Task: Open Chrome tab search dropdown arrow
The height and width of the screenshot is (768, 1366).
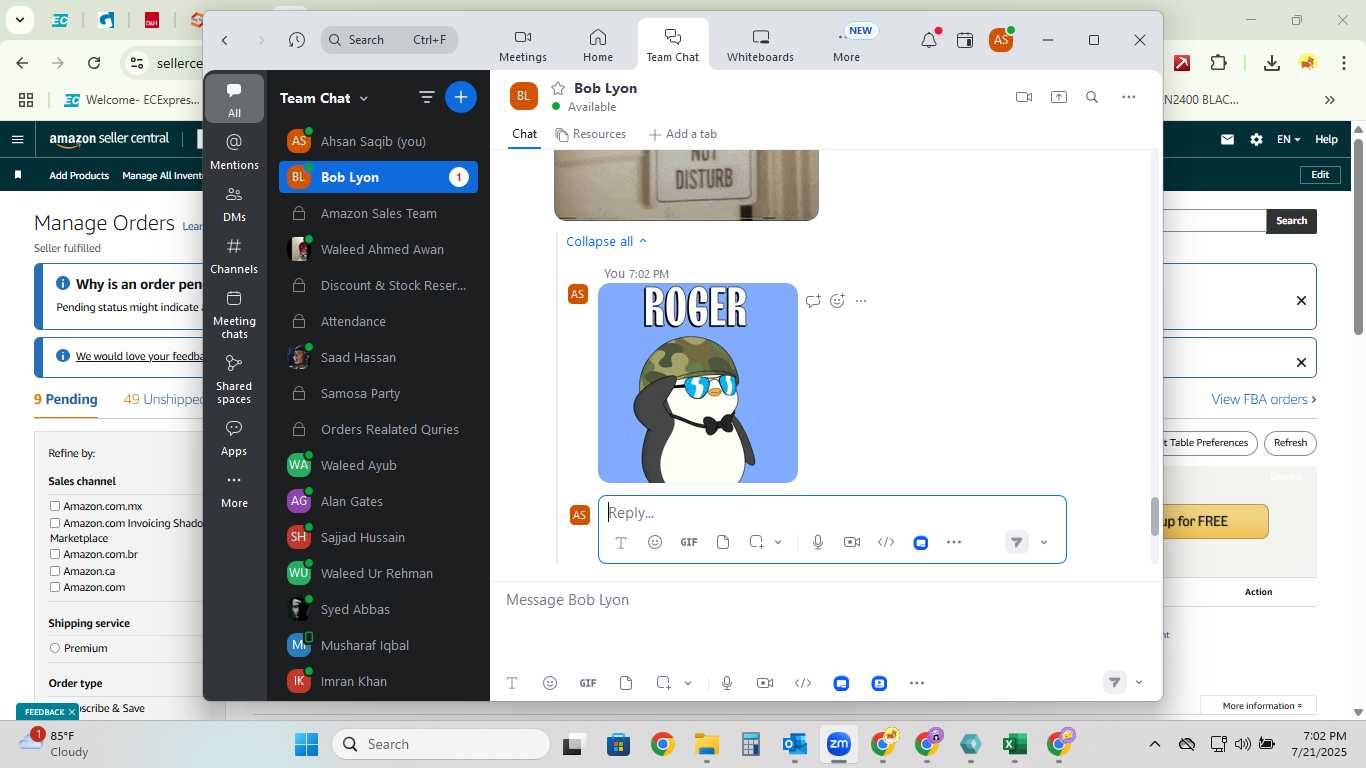Action: [19, 19]
